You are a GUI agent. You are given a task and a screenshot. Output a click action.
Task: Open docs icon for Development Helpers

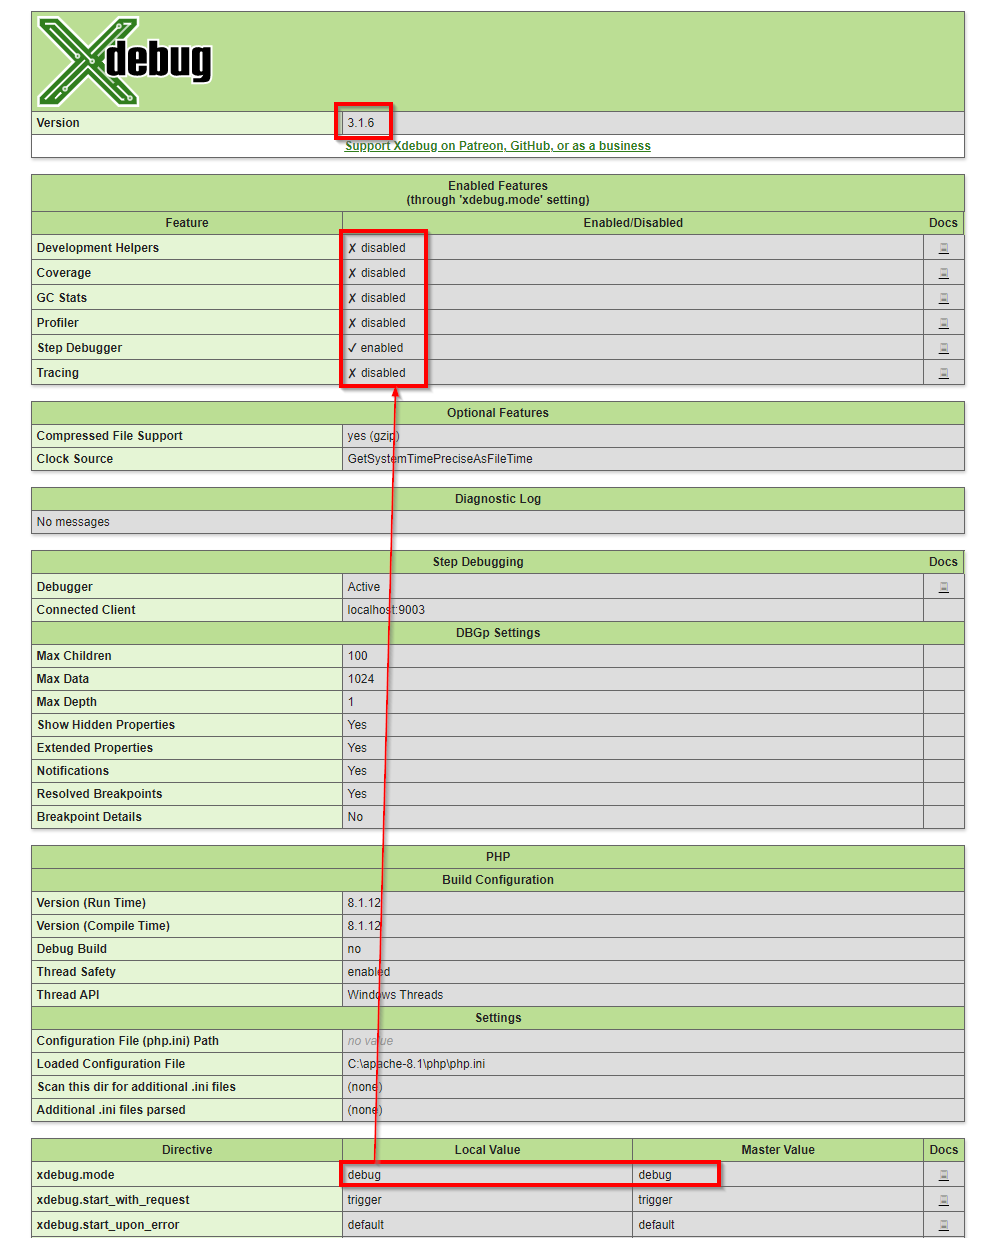(943, 248)
